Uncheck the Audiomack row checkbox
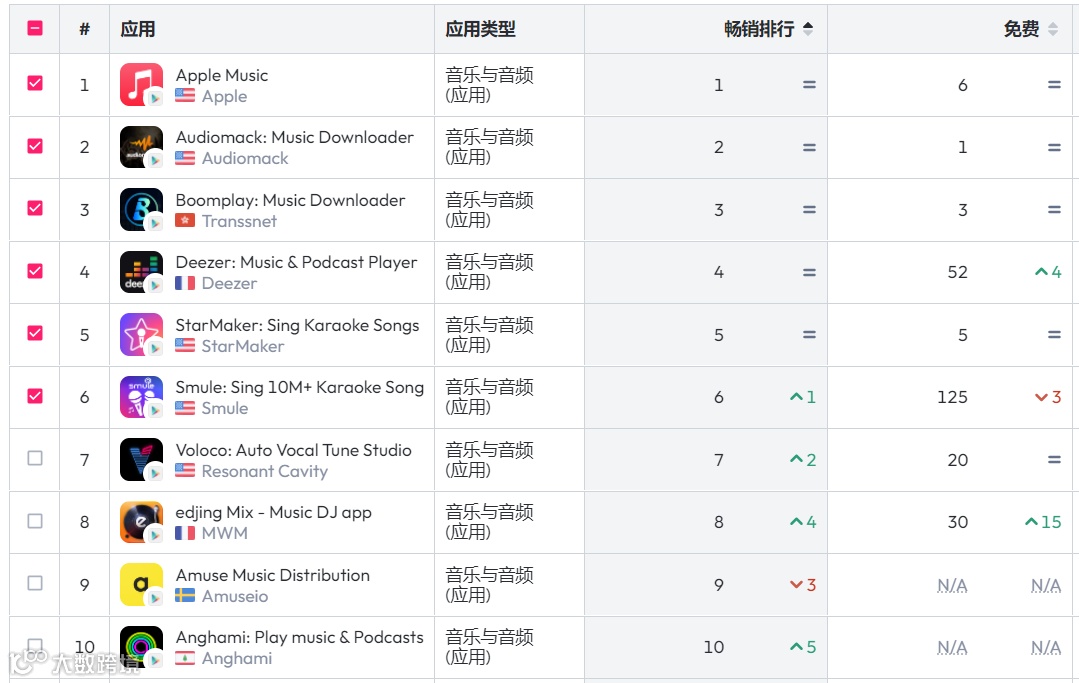 click(35, 146)
